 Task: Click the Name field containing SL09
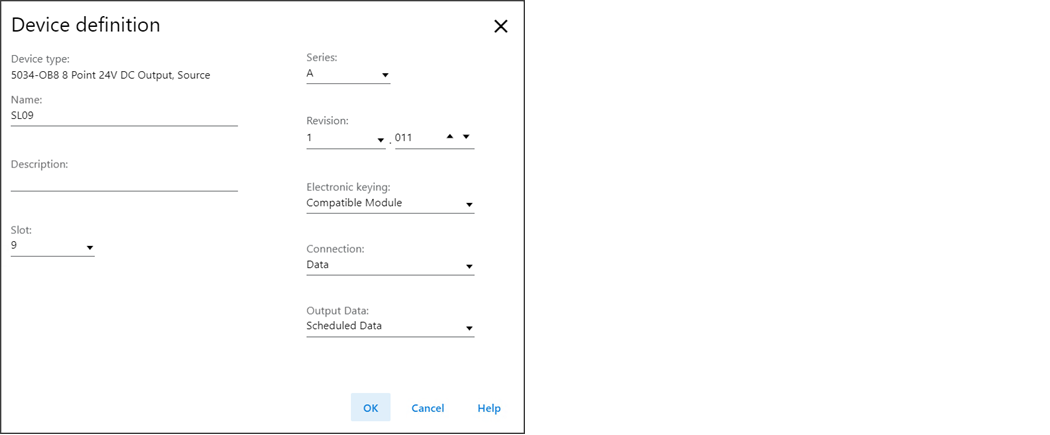tap(124, 116)
